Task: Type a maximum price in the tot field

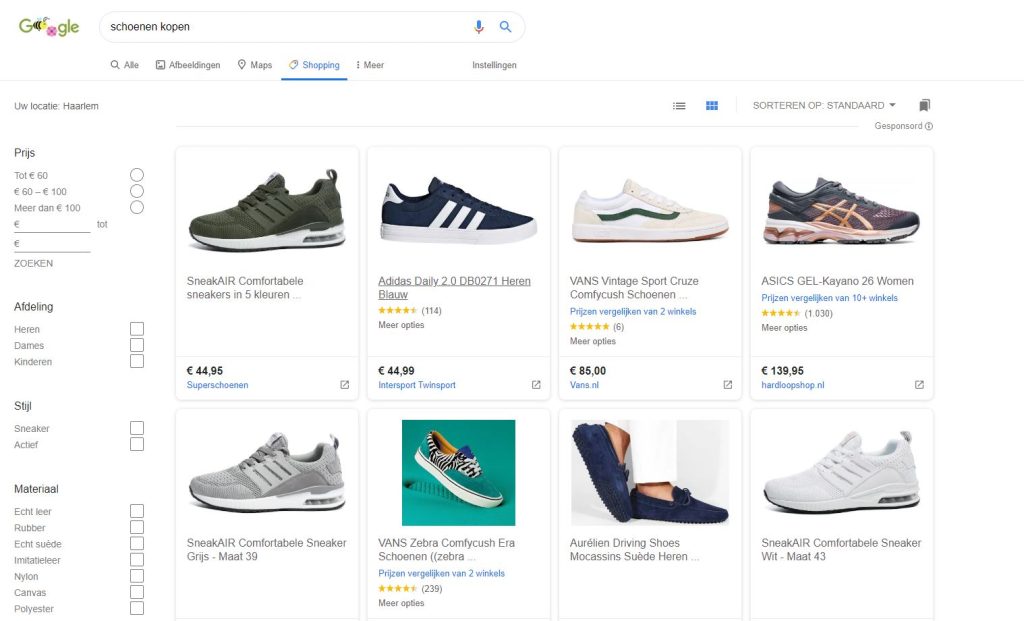Action: pos(50,244)
